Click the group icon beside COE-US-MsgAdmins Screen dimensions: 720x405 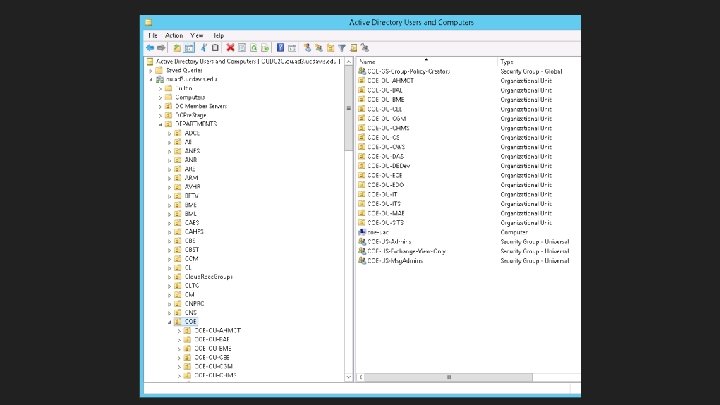pyautogui.click(x=362, y=260)
